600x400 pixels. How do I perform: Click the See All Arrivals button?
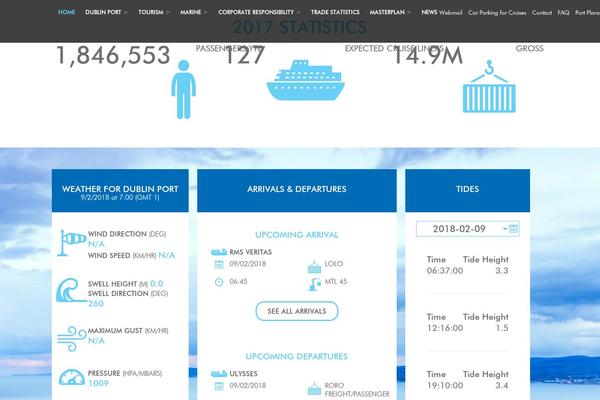pos(297,311)
